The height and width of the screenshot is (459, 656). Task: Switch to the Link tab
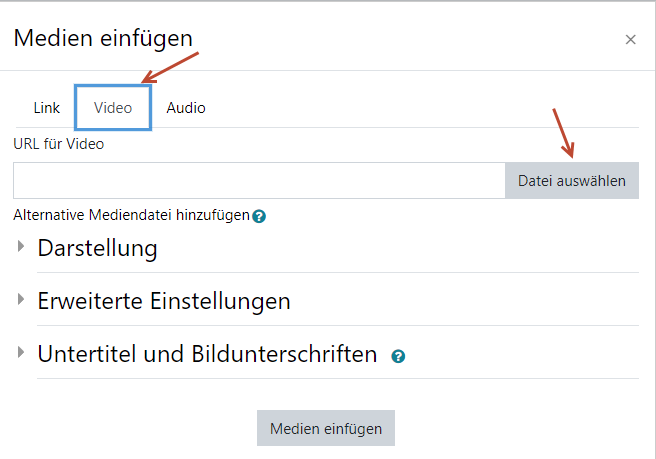47,108
